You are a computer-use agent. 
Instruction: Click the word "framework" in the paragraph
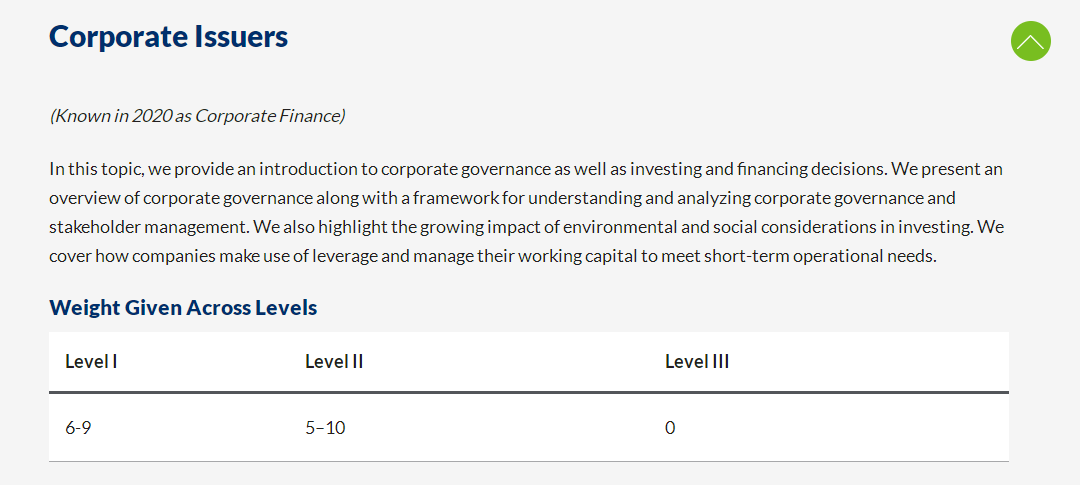pos(457,198)
